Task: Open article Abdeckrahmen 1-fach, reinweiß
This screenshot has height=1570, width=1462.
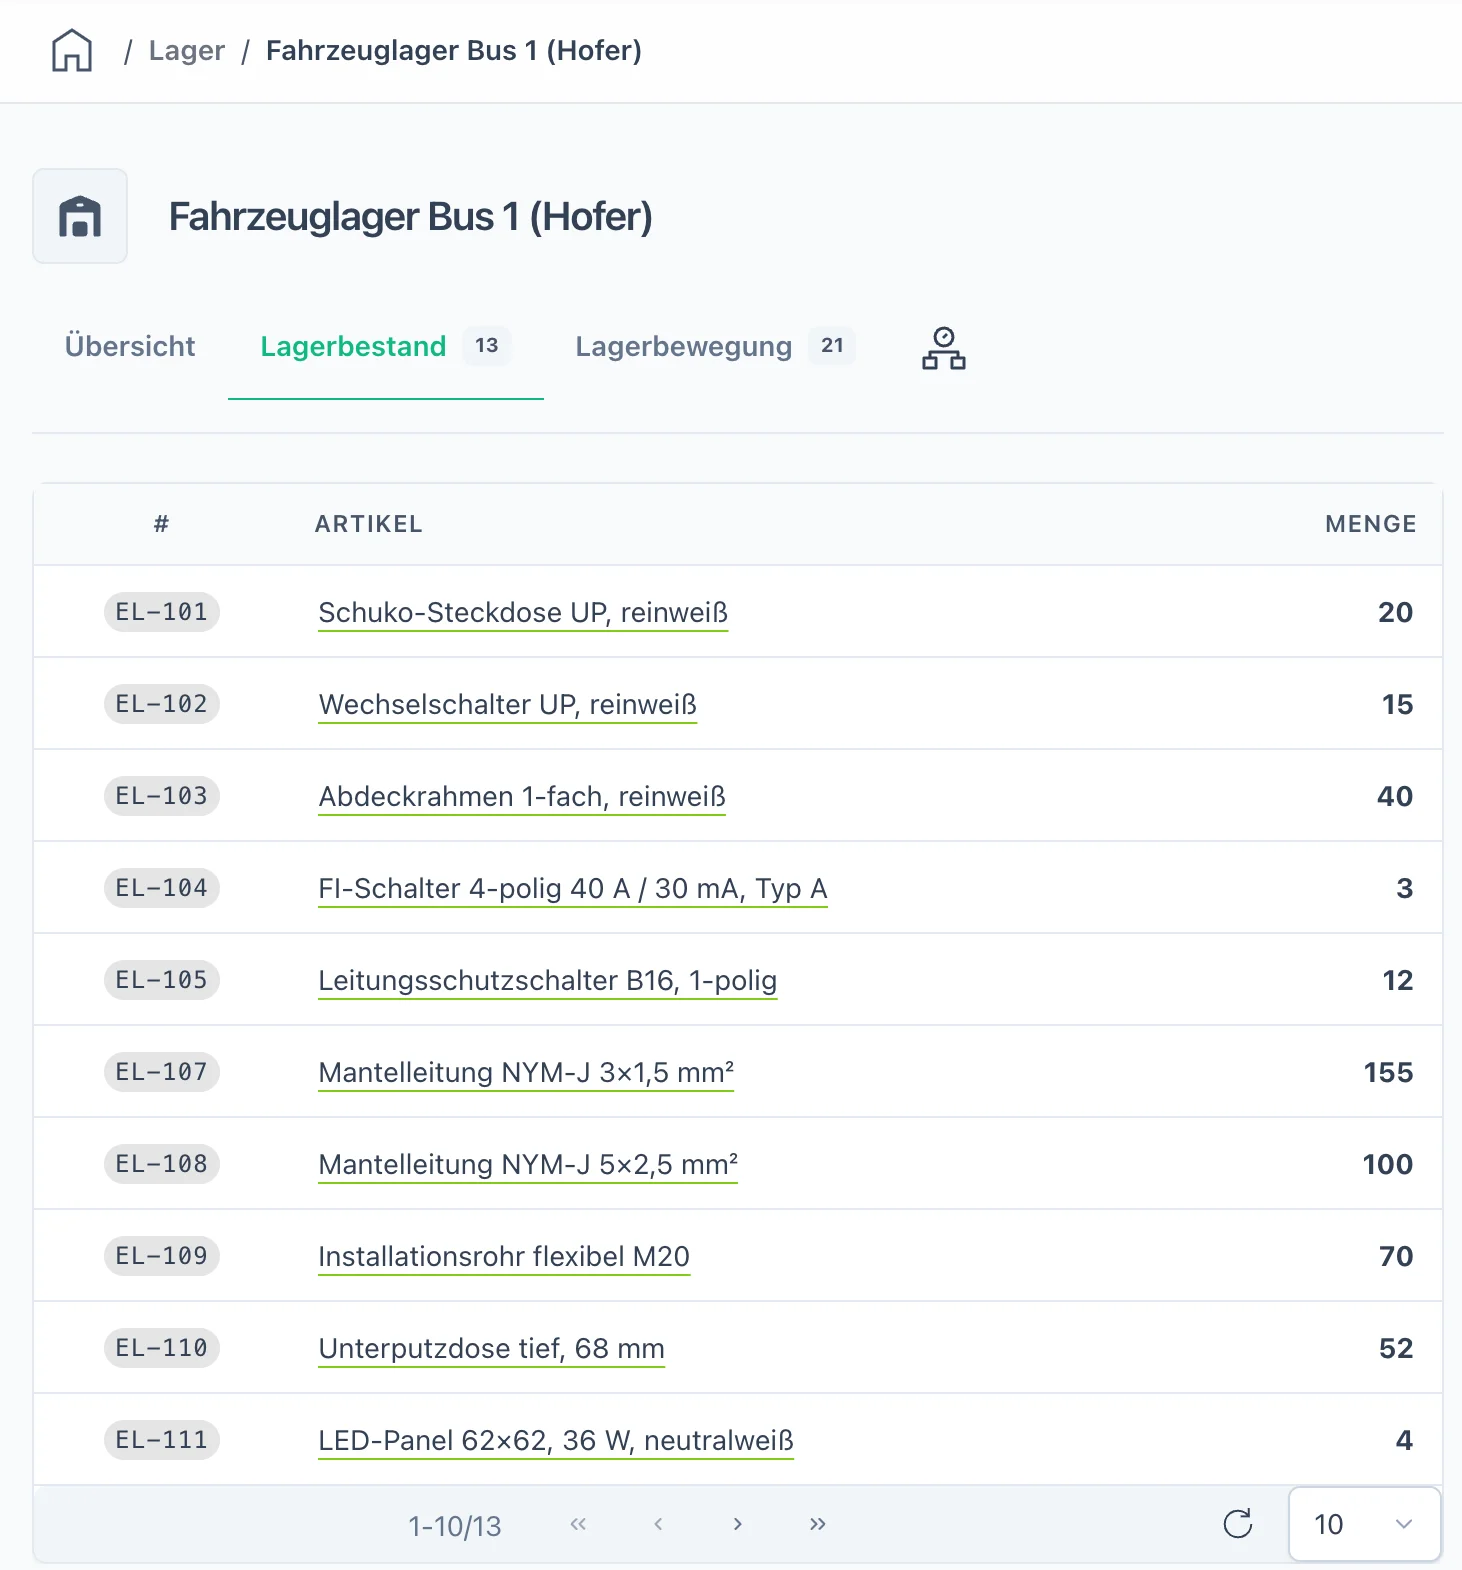Action: coord(522,796)
